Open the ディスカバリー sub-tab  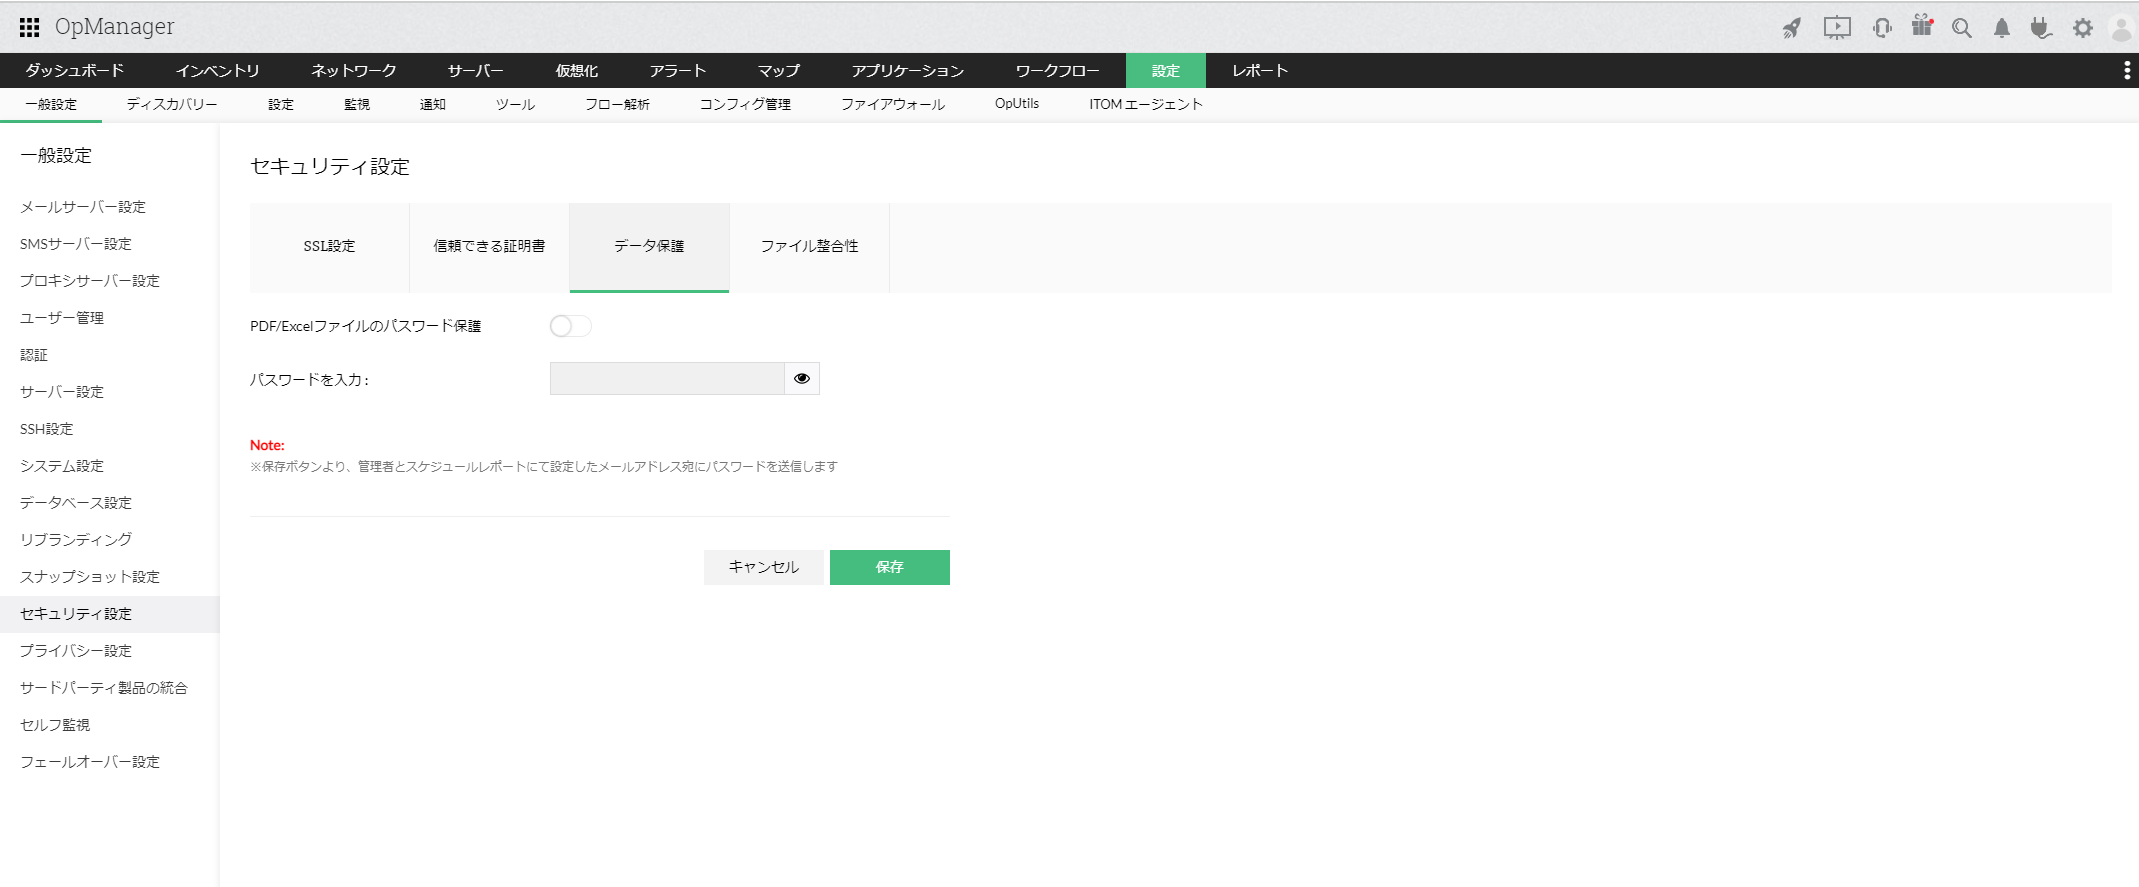coord(172,104)
